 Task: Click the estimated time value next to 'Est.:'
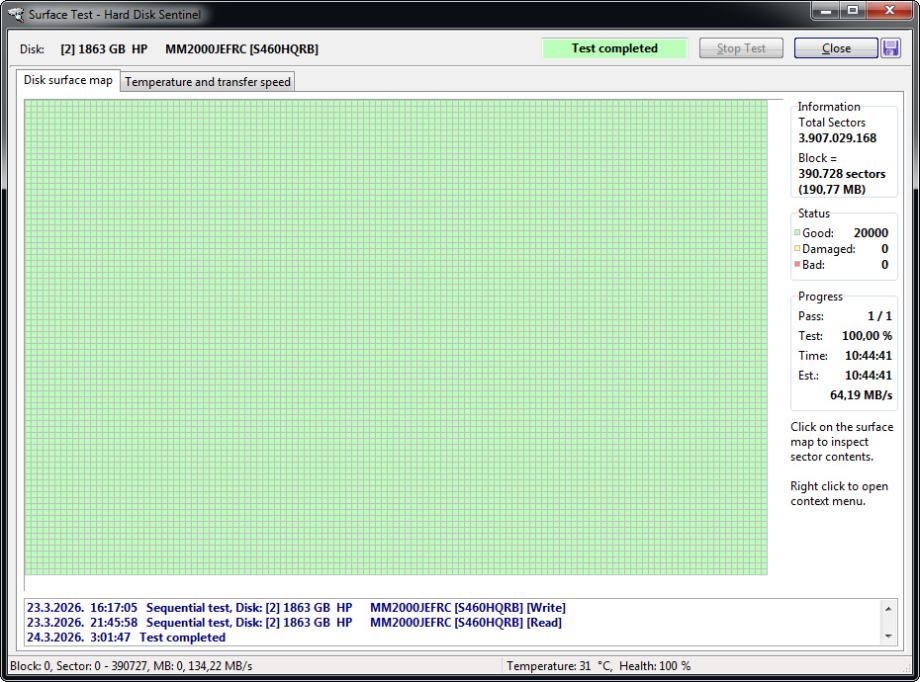click(x=868, y=375)
